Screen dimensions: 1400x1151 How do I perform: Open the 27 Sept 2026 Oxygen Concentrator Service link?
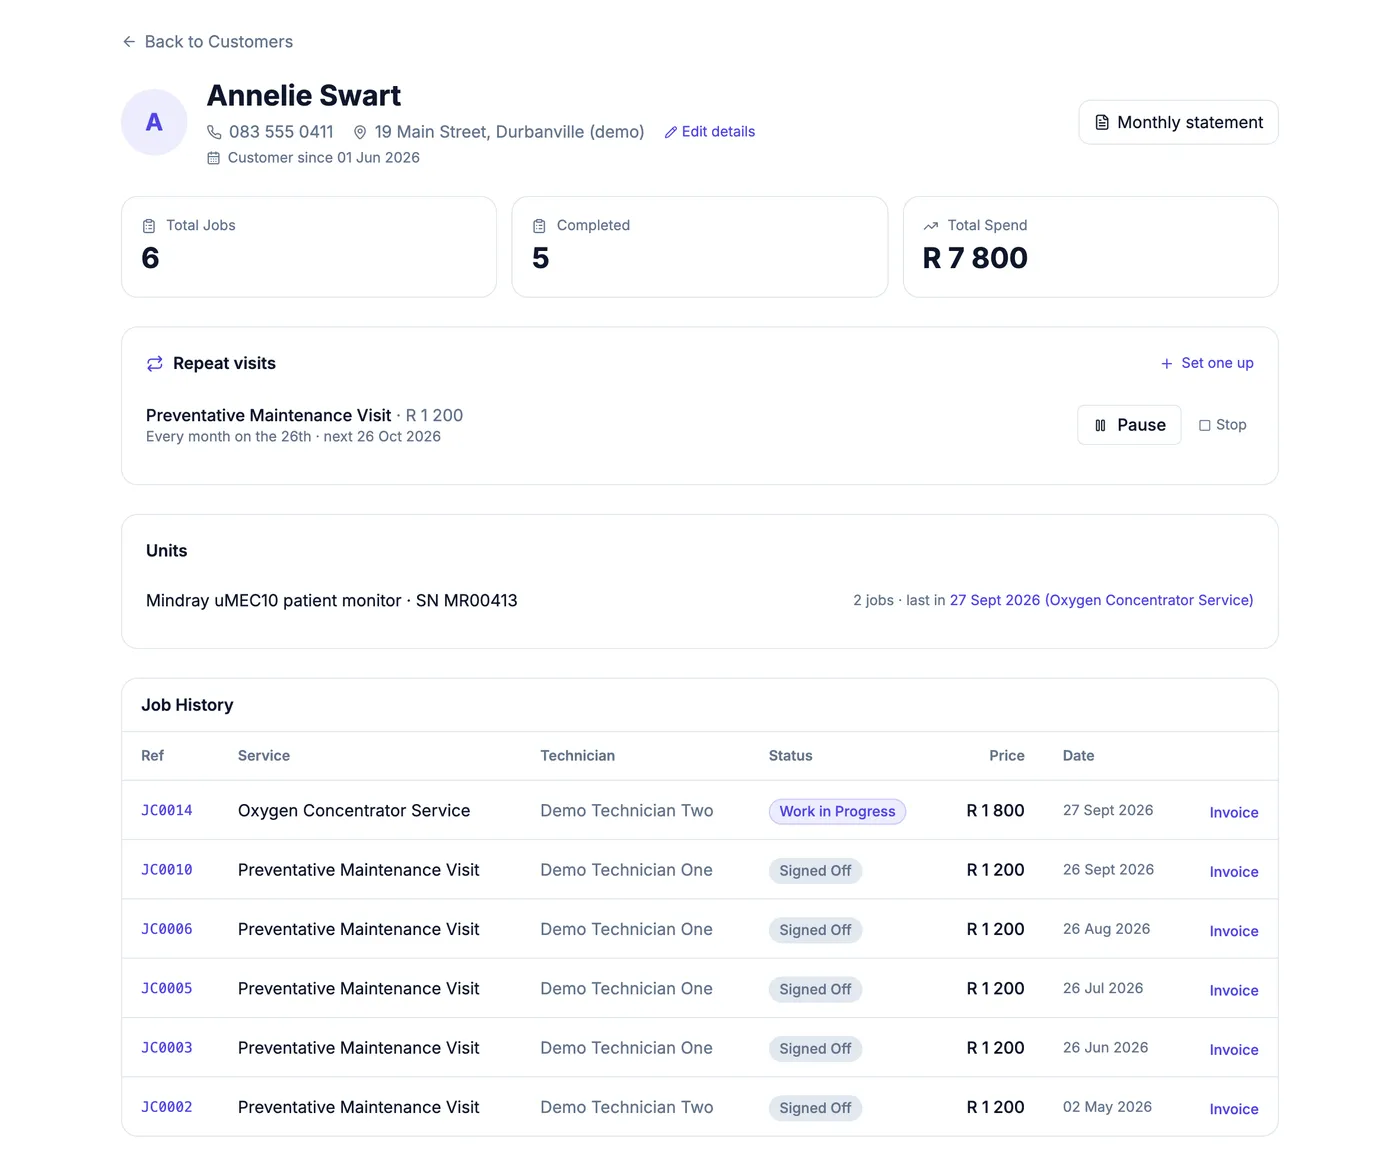1101,600
